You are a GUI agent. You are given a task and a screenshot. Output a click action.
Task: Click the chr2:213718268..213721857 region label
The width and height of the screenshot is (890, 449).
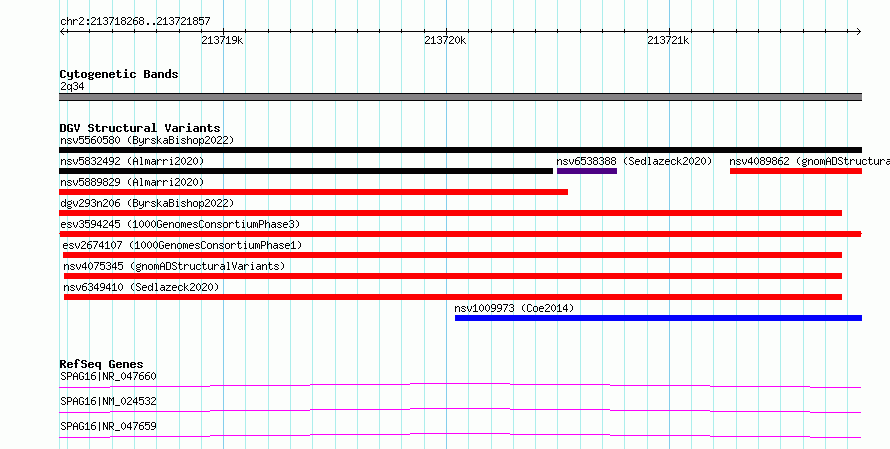click(135, 22)
